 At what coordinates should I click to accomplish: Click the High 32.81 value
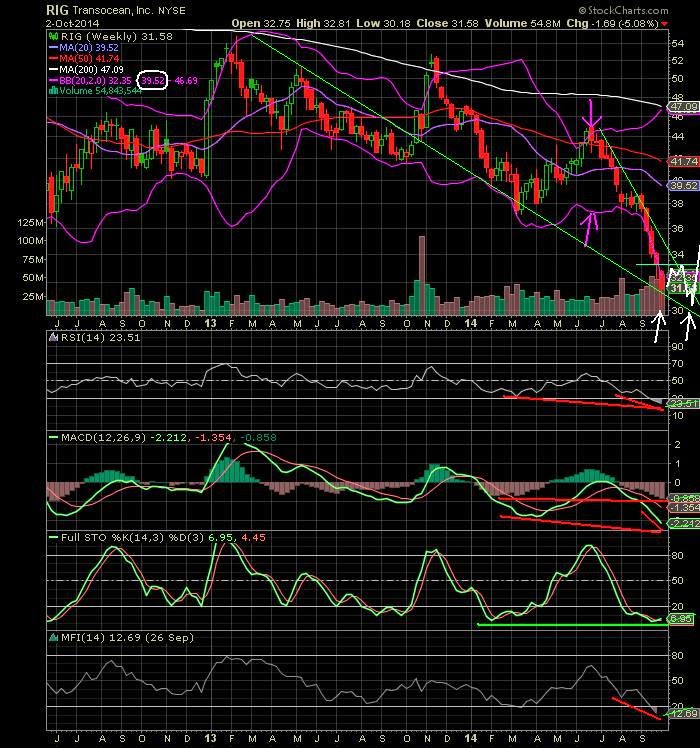pos(324,23)
